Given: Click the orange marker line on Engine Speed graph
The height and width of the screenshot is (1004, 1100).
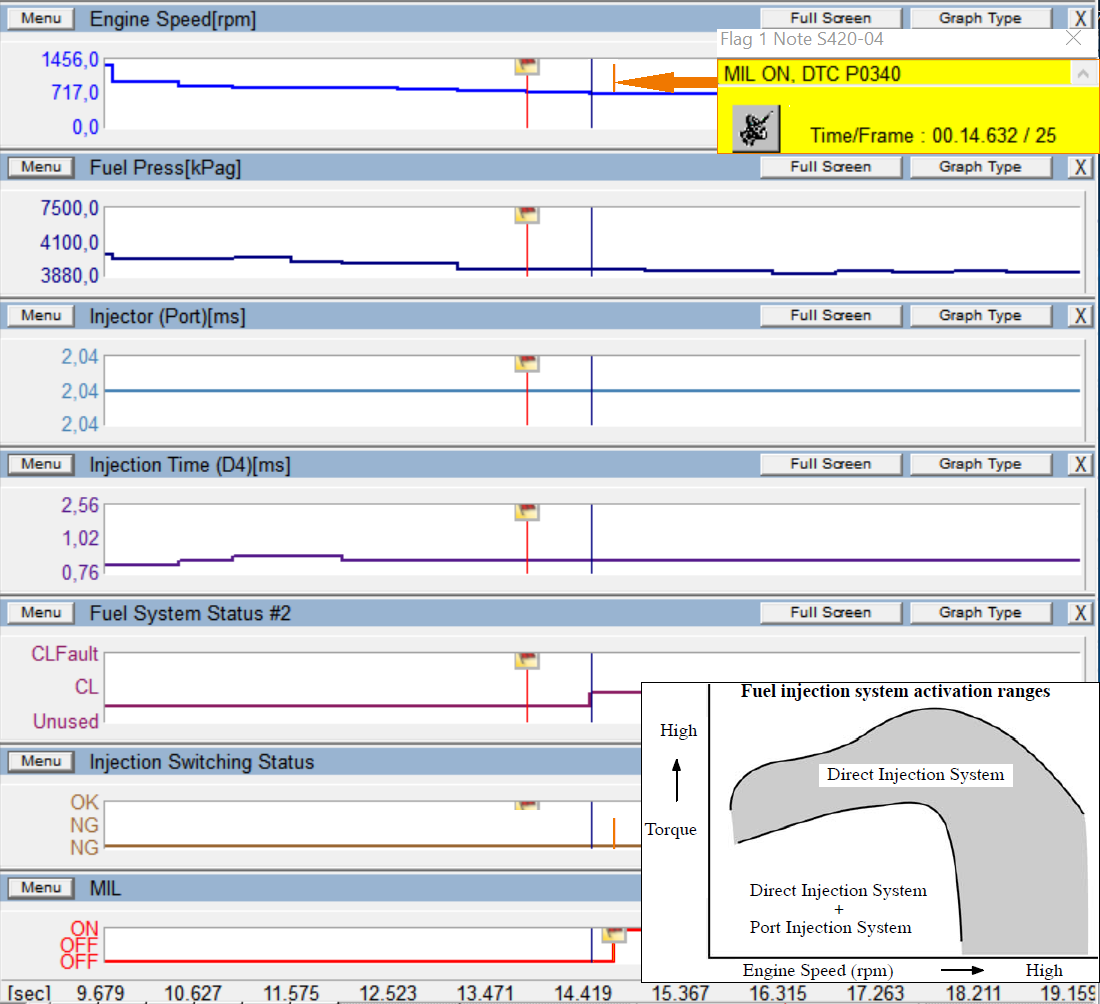Looking at the screenshot, I should coord(614,78).
